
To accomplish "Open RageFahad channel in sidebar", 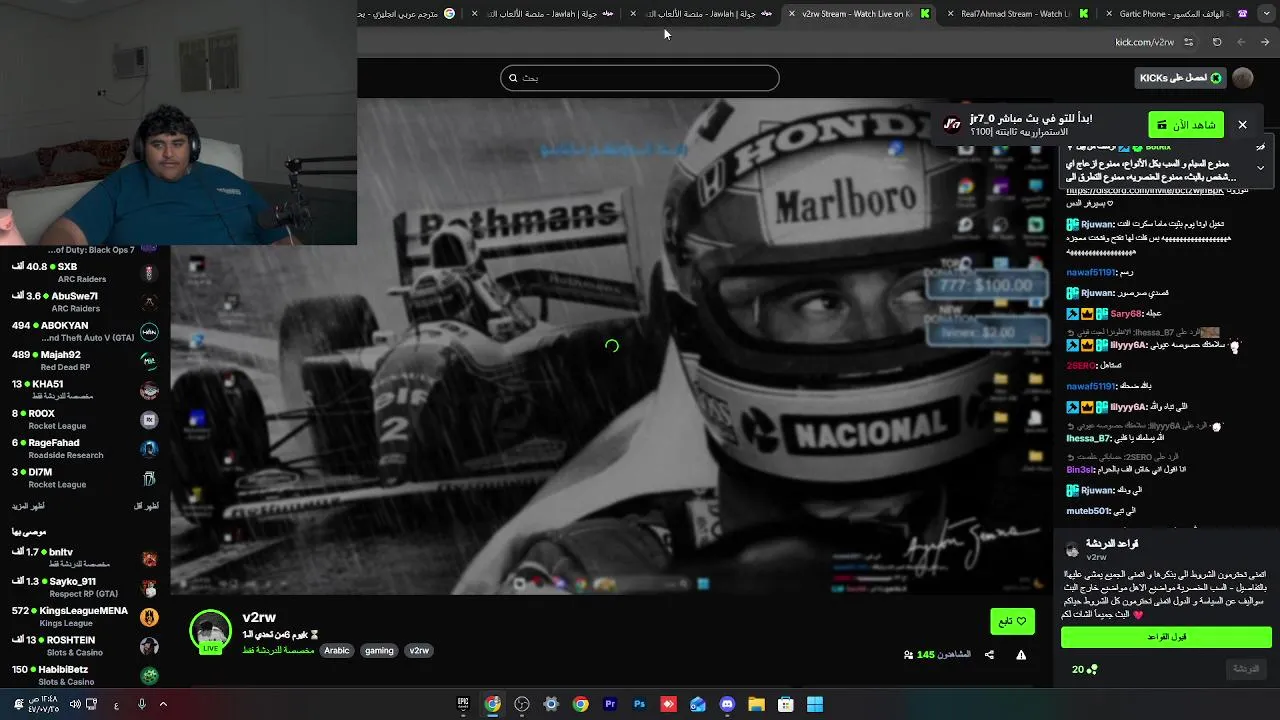I will tap(85, 448).
